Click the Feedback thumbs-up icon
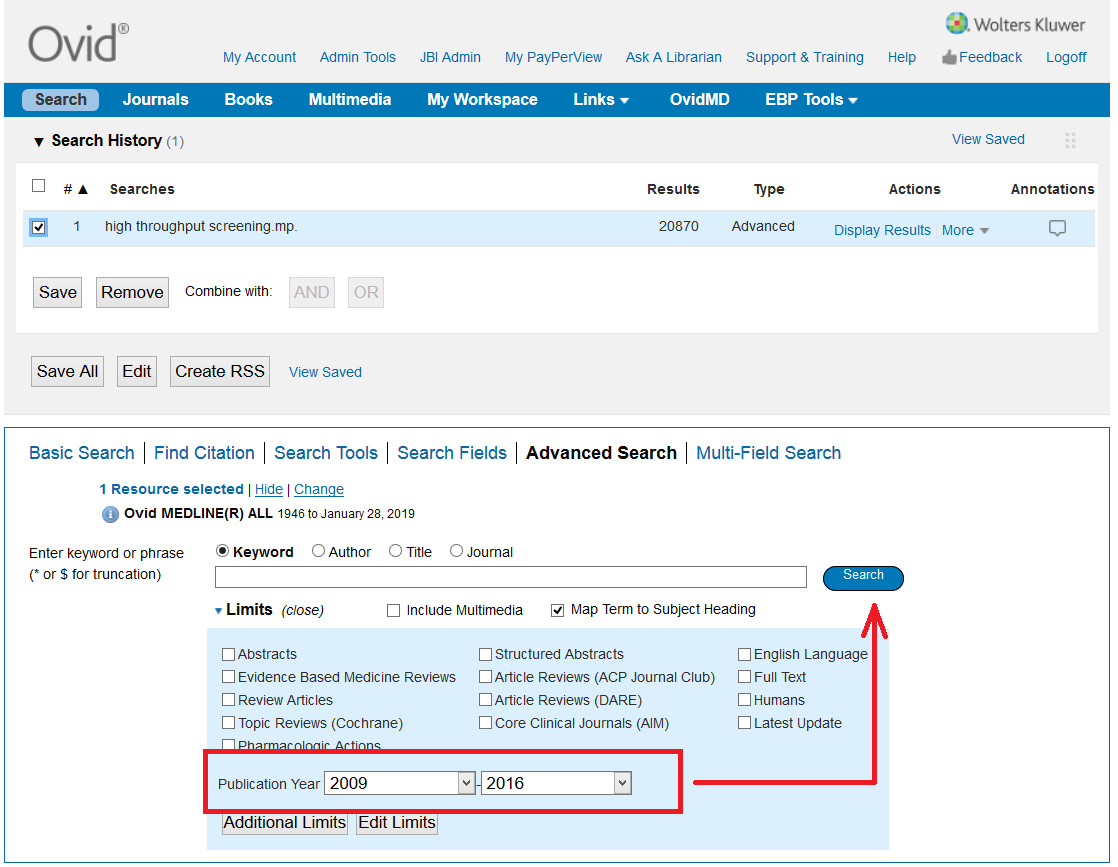The width and height of the screenshot is (1118, 867). [949, 58]
